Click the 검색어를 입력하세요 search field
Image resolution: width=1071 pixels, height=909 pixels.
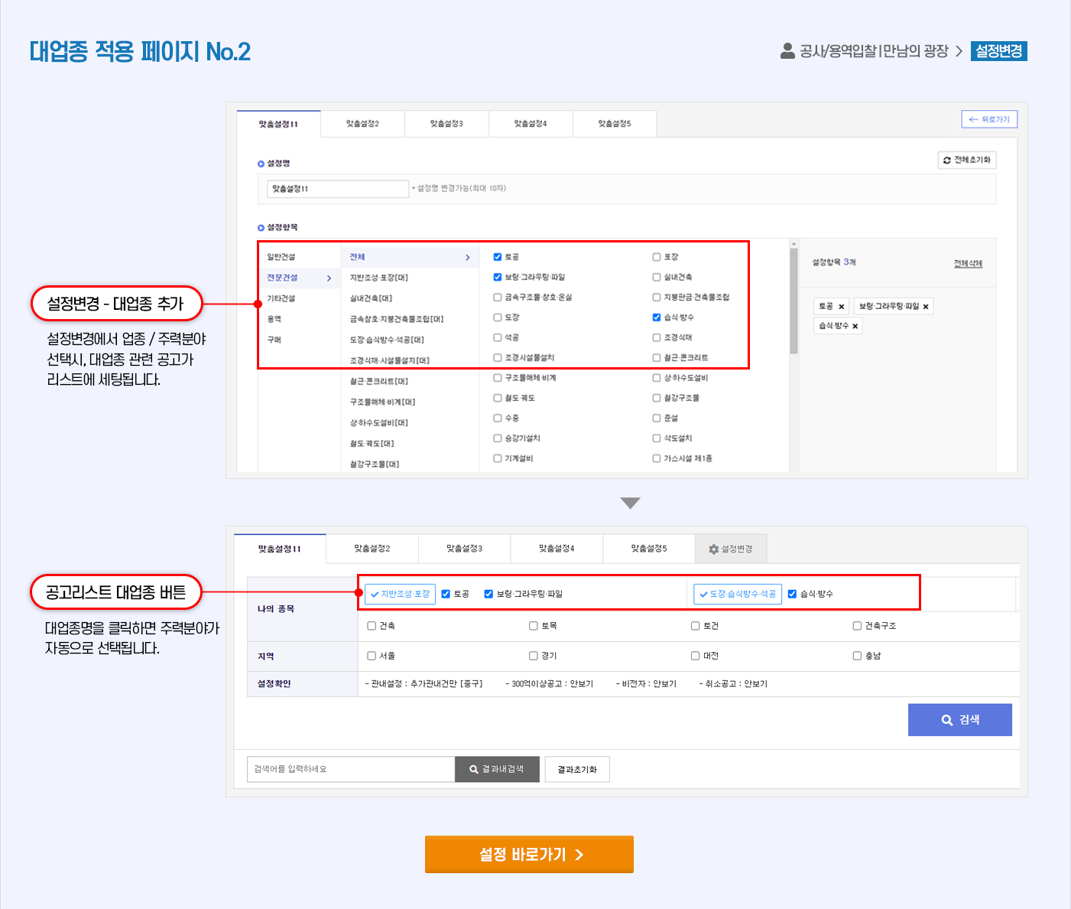click(351, 769)
